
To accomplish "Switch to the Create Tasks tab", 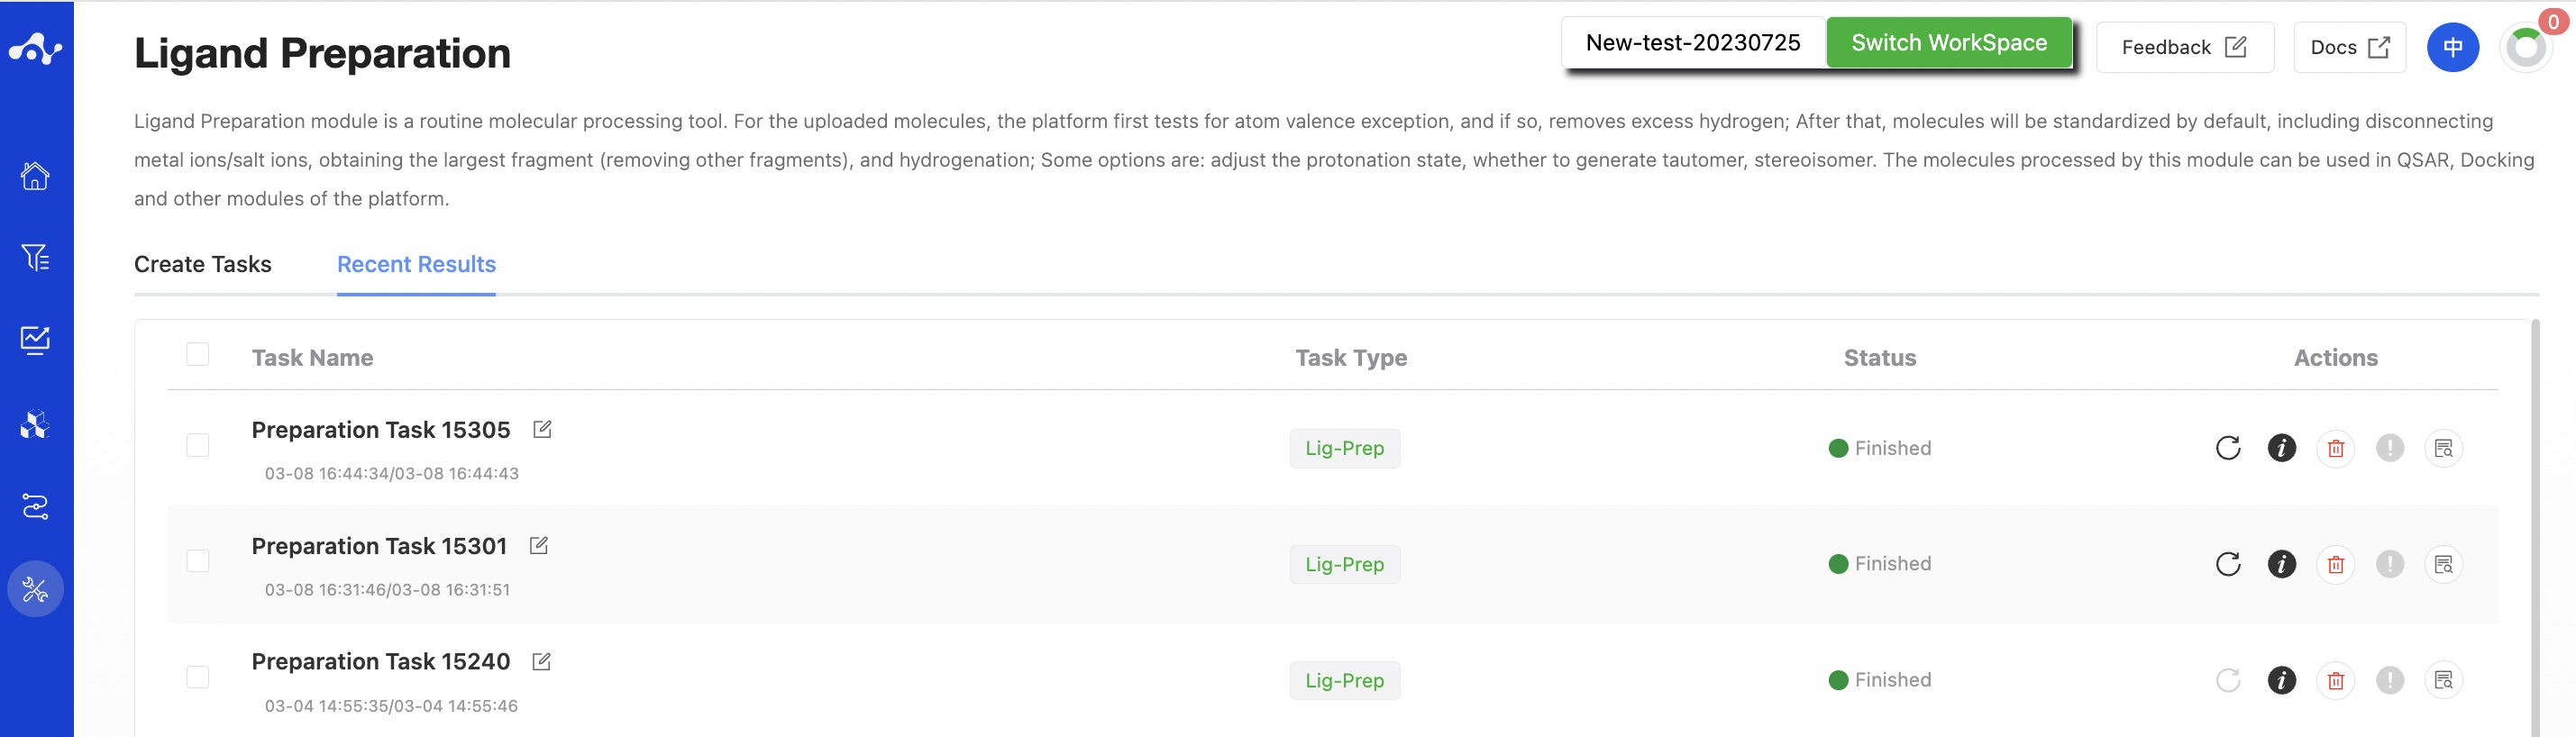I will coord(203,264).
